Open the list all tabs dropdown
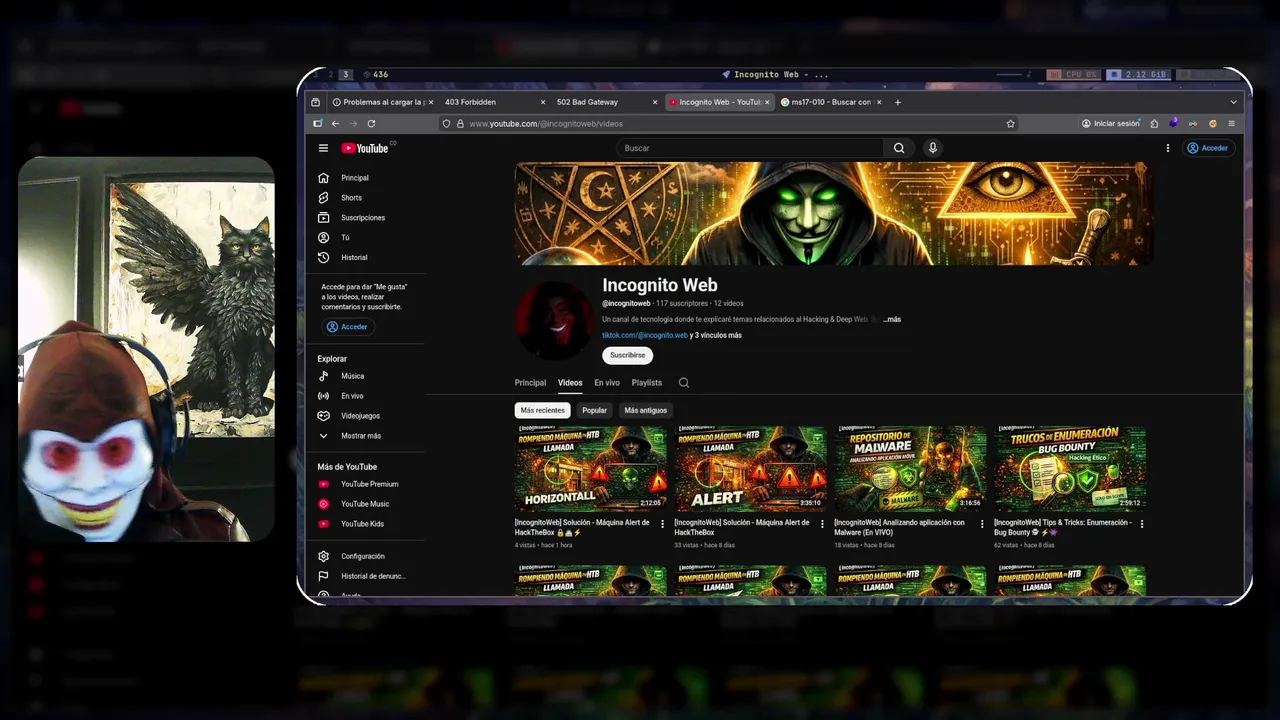The height and width of the screenshot is (720, 1280). tap(1233, 102)
